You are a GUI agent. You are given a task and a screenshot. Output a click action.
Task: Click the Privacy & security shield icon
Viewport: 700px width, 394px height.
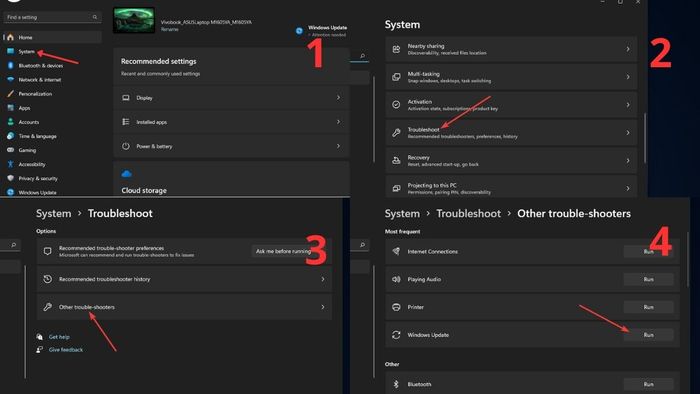(x=10, y=178)
